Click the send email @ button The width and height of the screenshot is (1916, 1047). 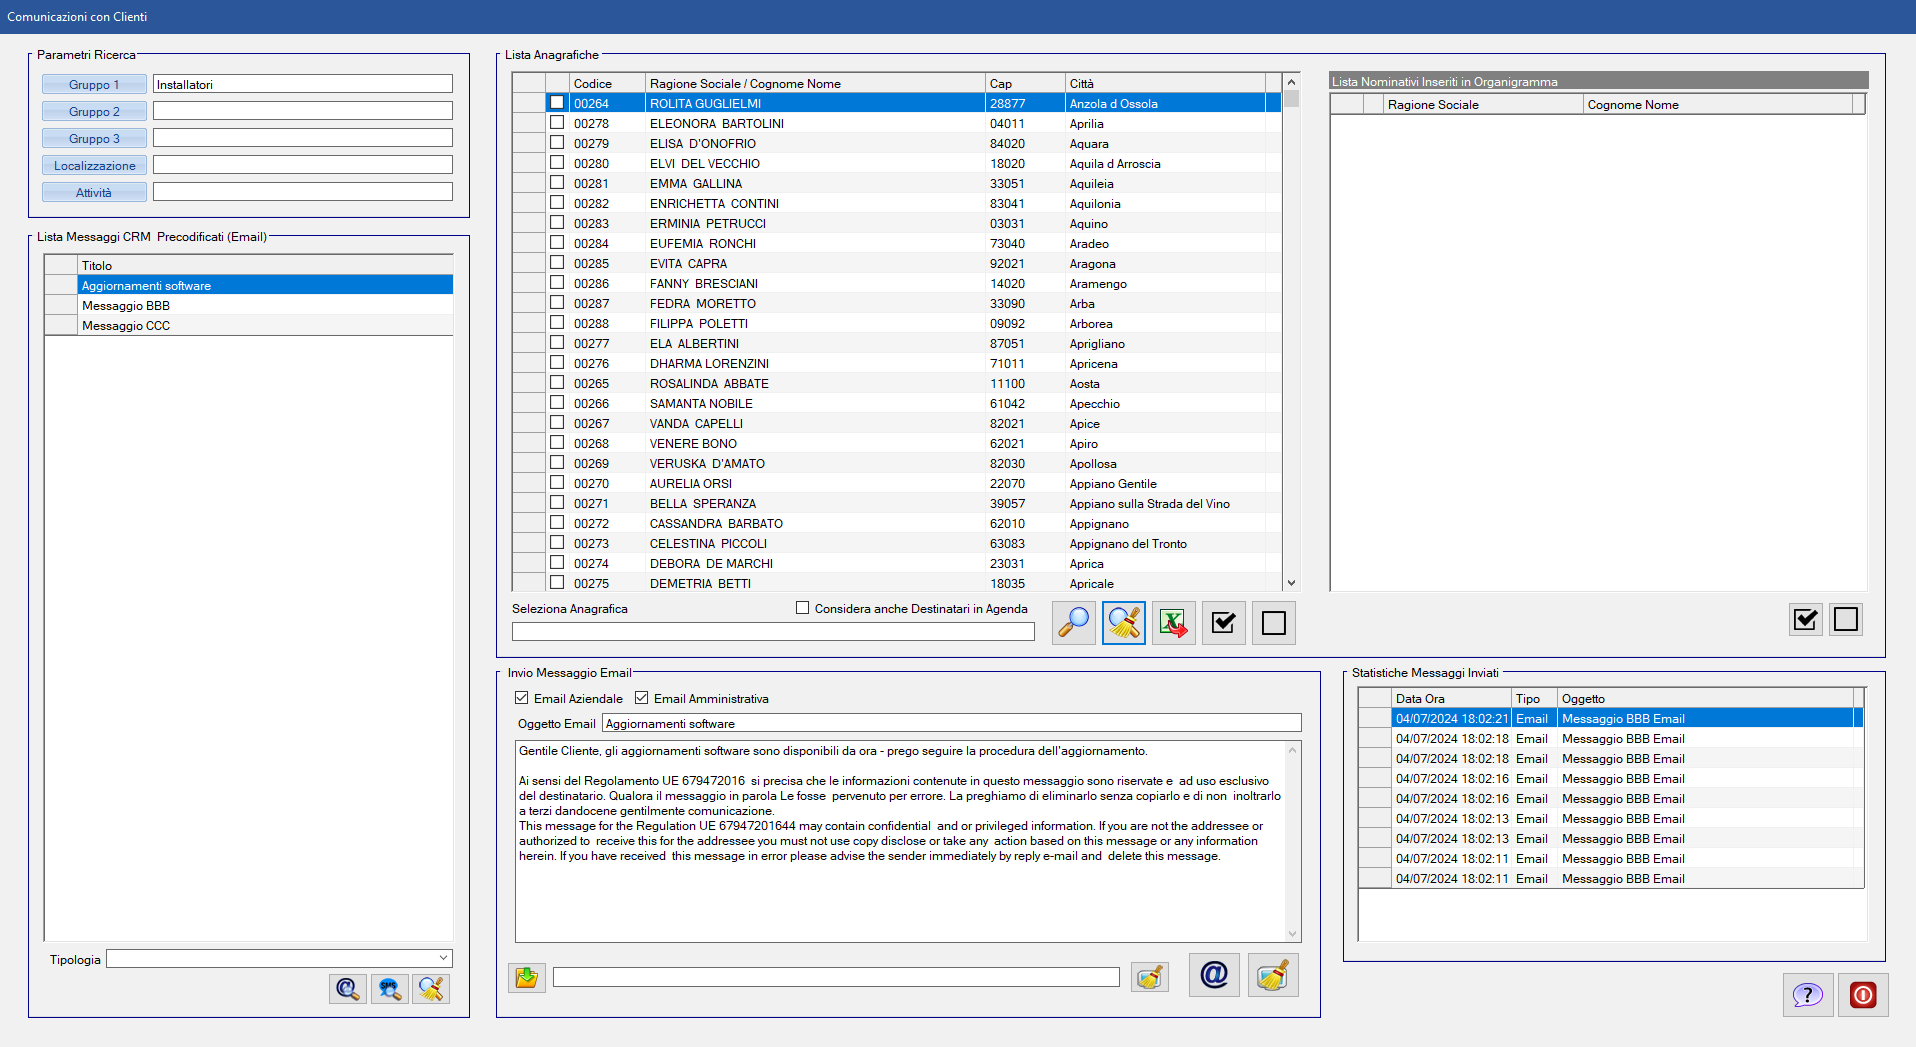pos(1213,975)
